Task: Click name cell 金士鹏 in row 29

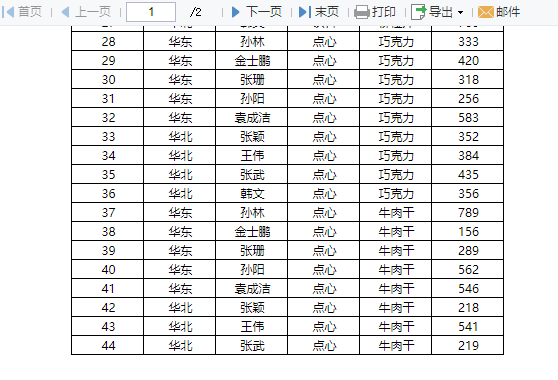Action: click(x=251, y=60)
